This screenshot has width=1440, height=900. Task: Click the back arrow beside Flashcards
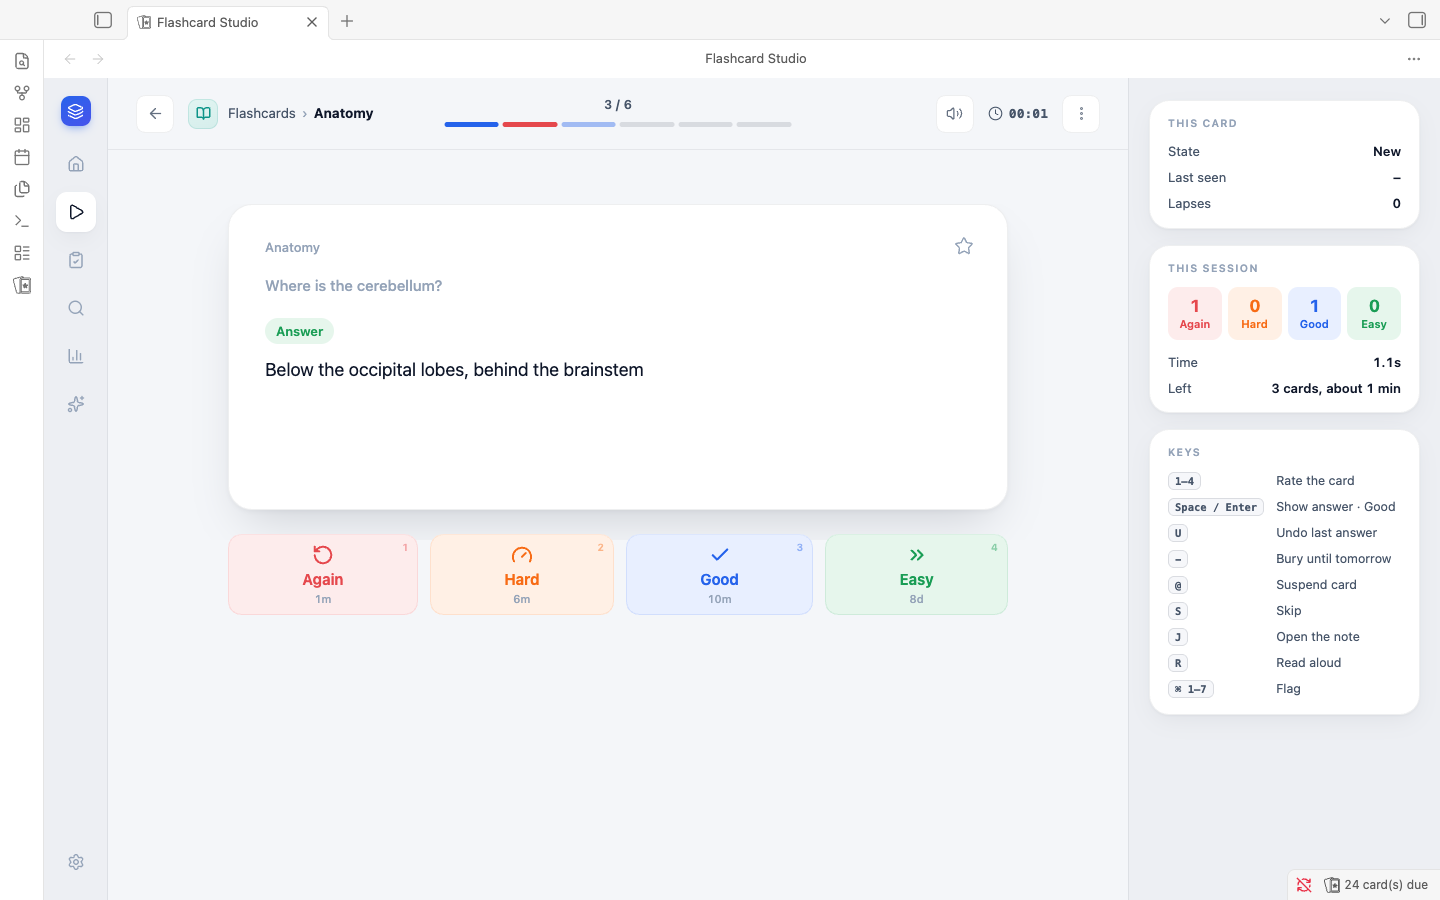coord(155,114)
